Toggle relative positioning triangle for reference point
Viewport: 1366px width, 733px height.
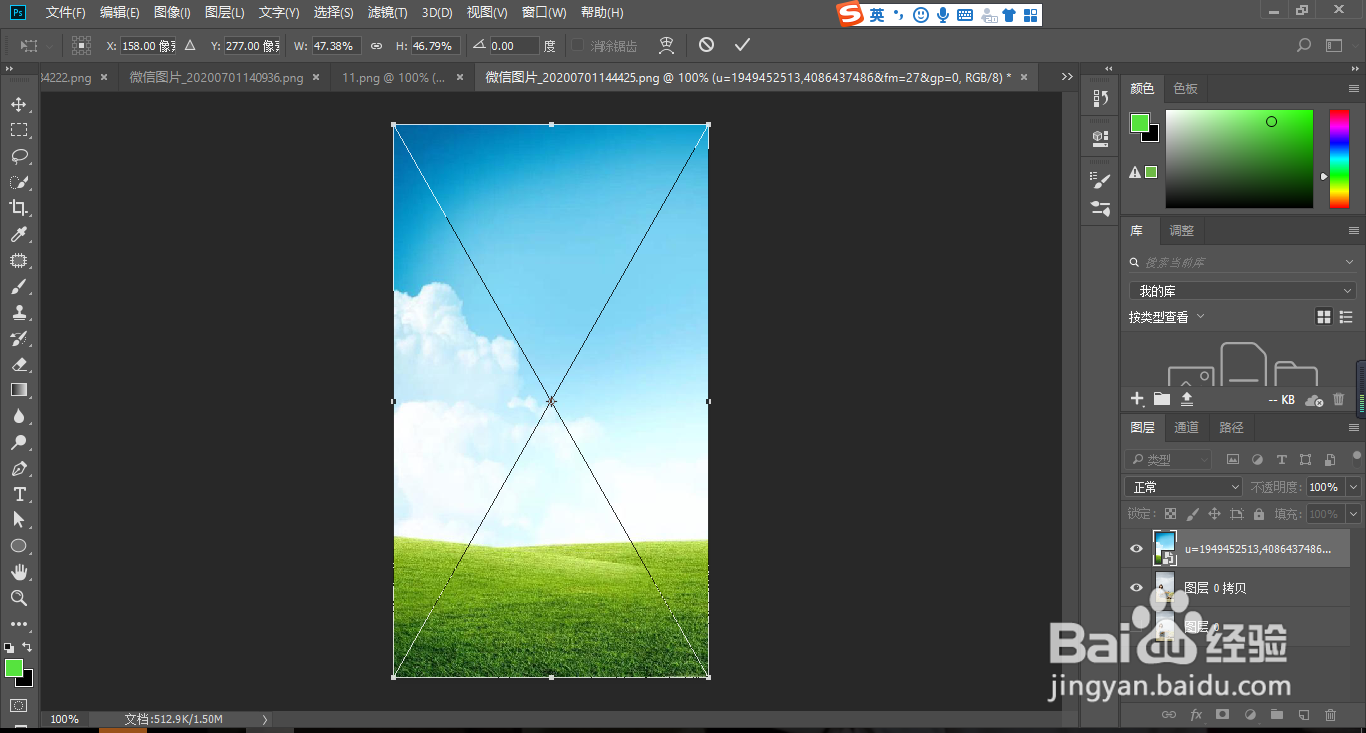(x=190, y=46)
